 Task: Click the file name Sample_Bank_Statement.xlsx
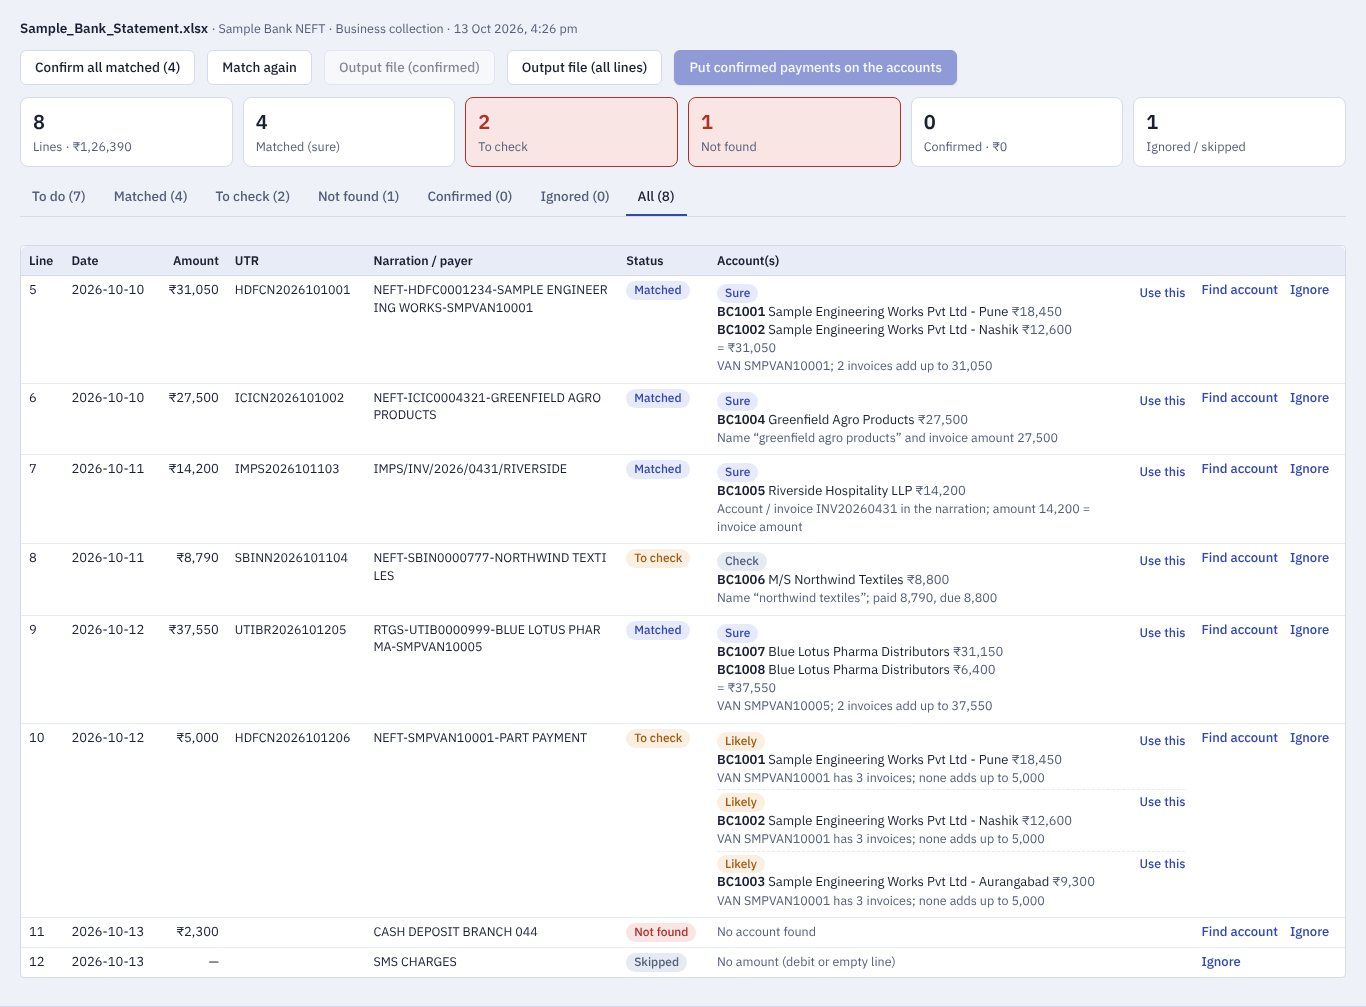[x=113, y=28]
